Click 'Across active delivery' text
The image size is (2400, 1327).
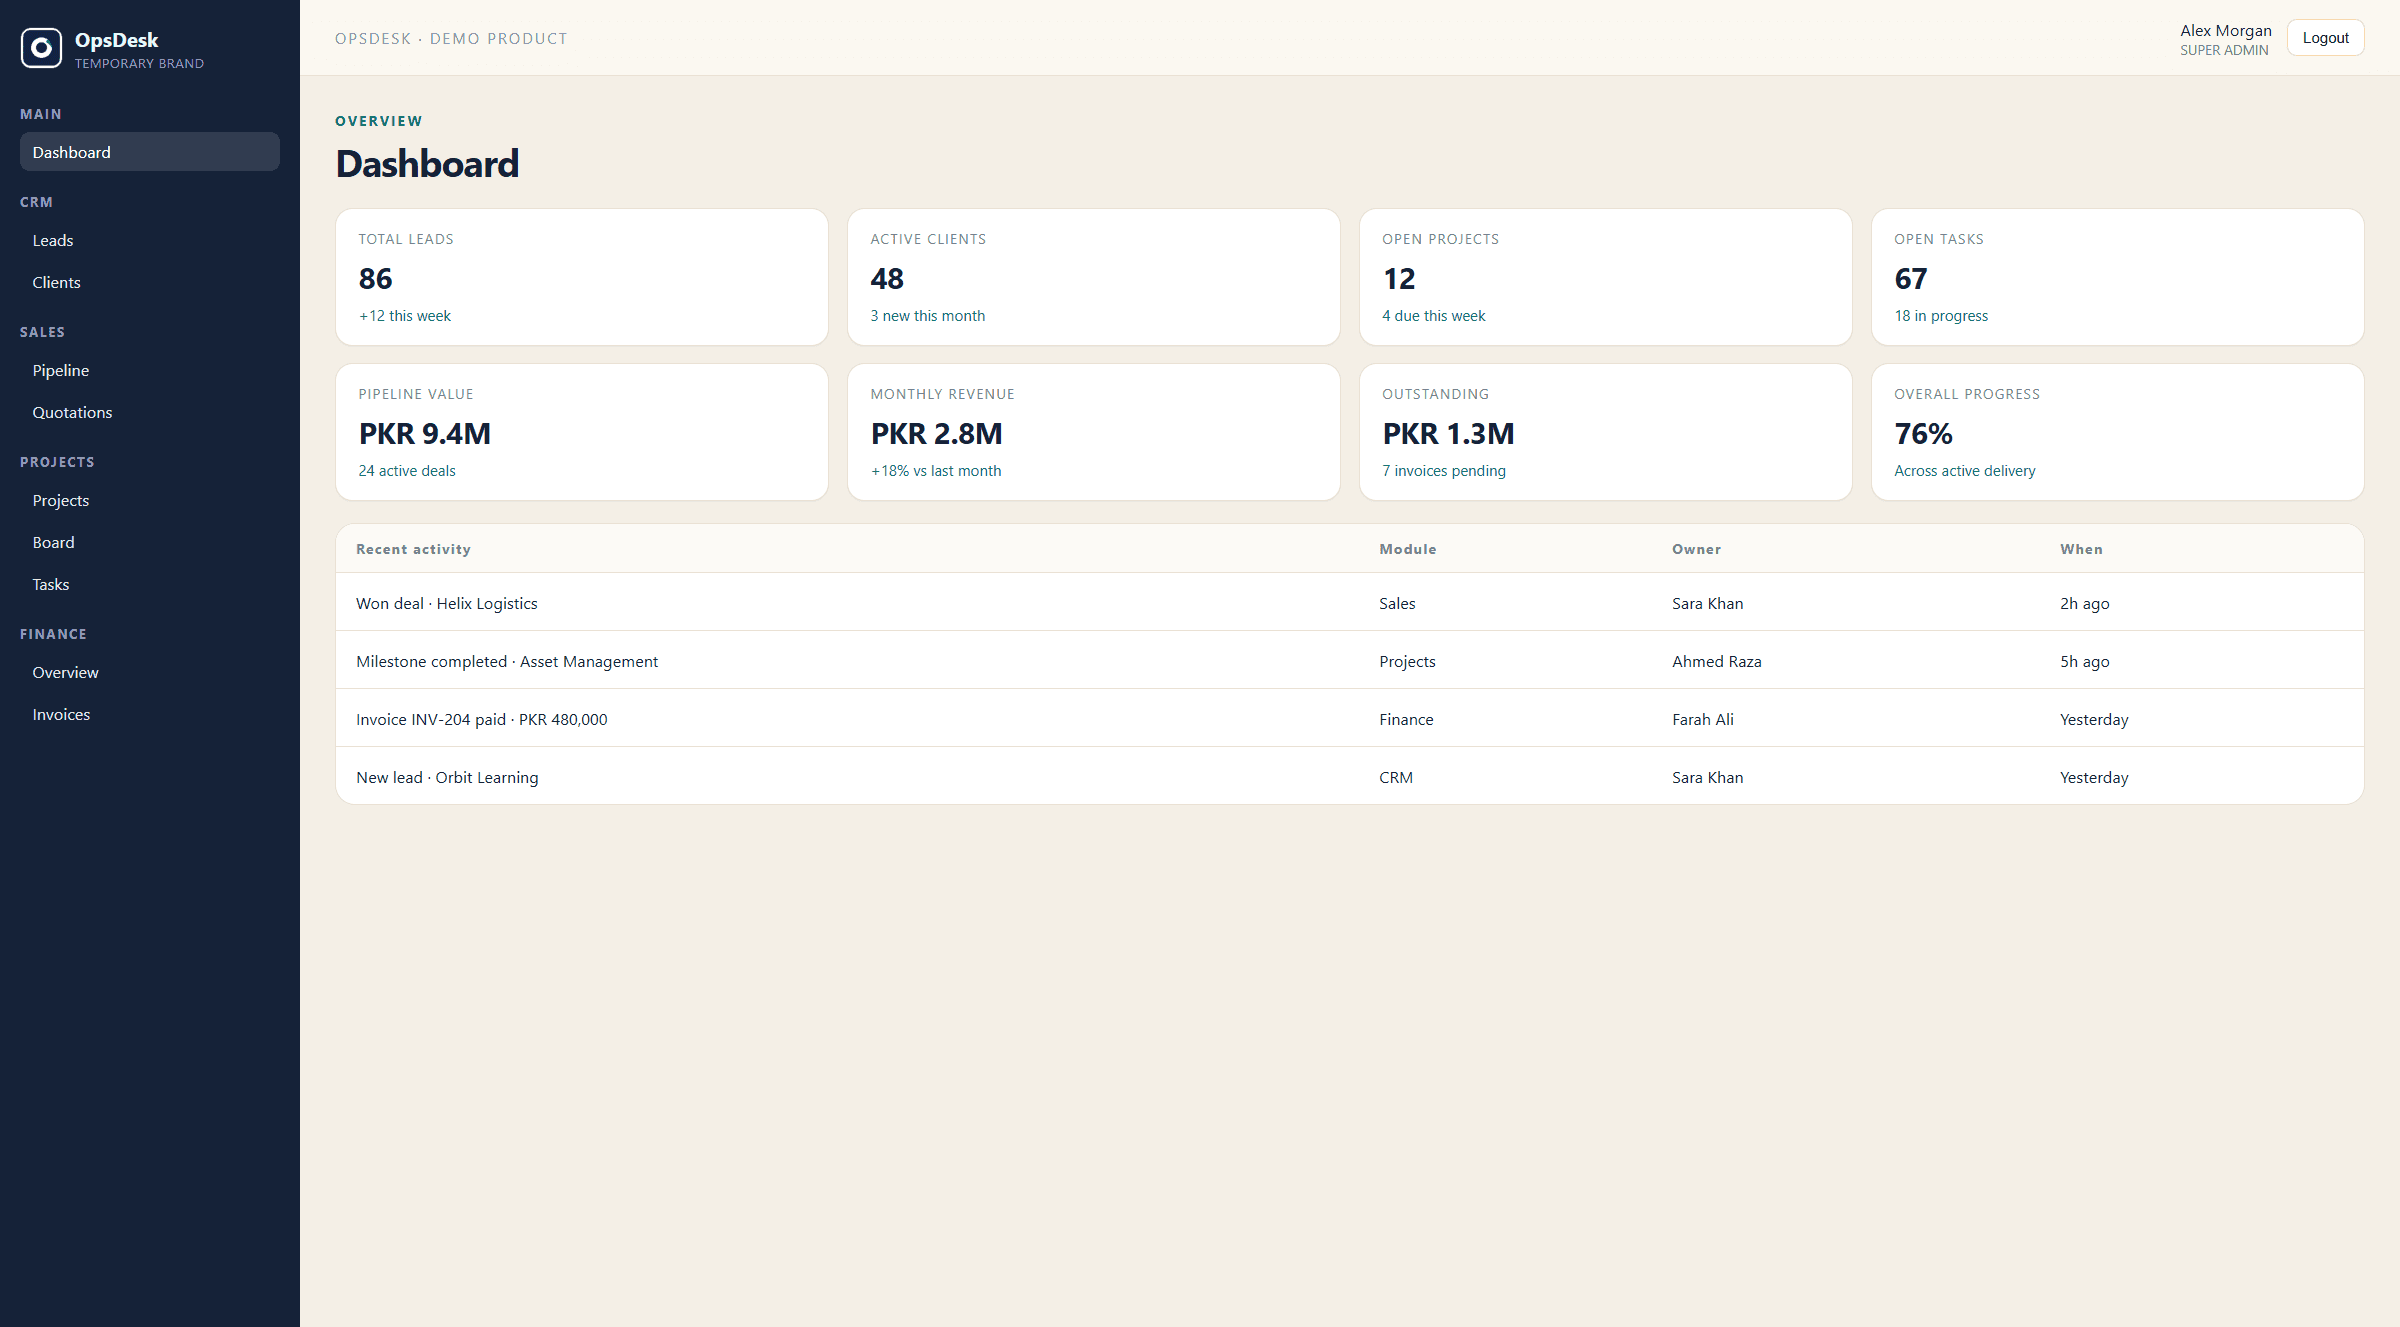[1965, 471]
